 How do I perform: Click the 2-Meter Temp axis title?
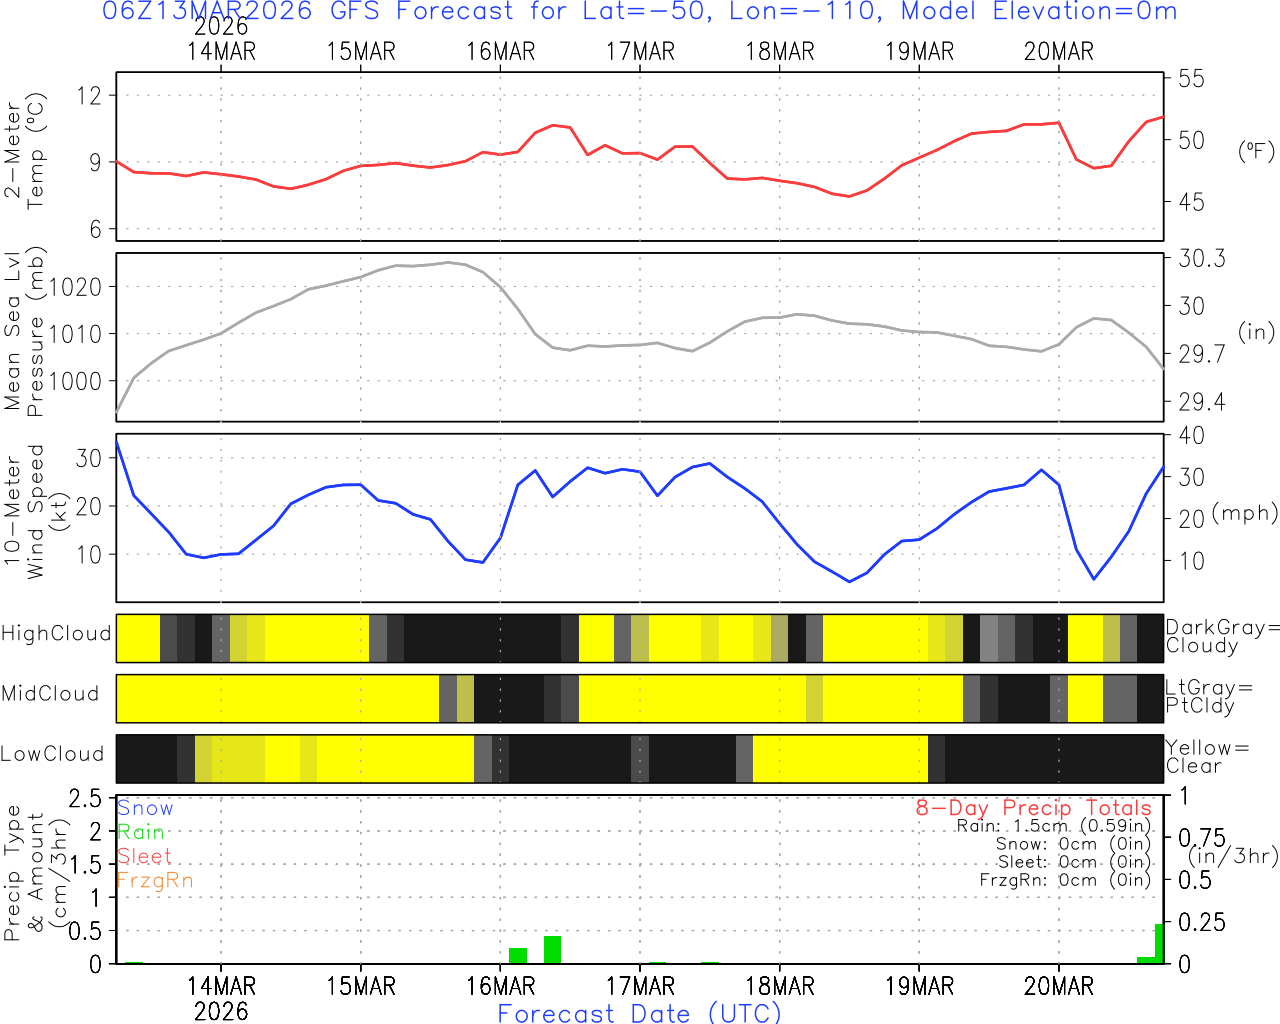coord(25,155)
